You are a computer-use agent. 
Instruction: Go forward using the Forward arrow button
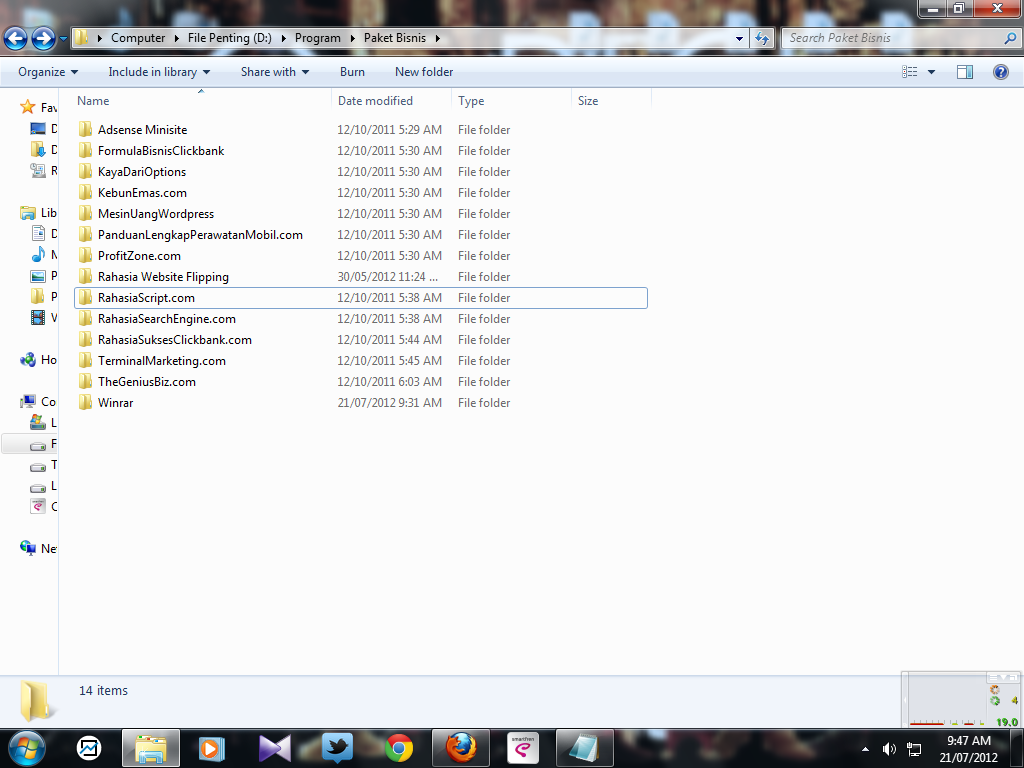tap(44, 39)
